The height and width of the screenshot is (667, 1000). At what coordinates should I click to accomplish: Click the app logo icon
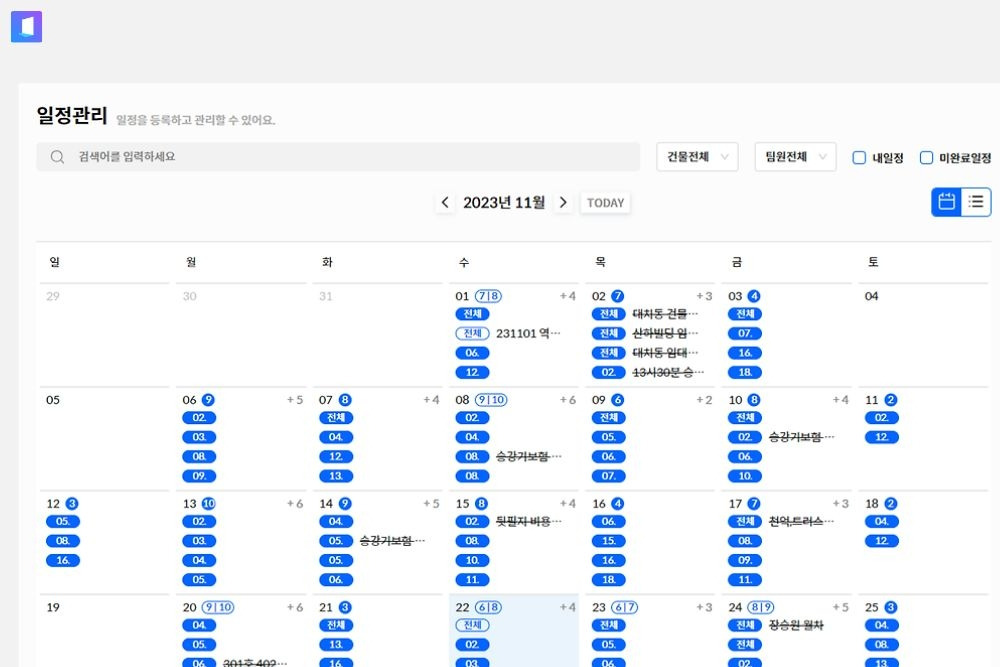click(26, 26)
